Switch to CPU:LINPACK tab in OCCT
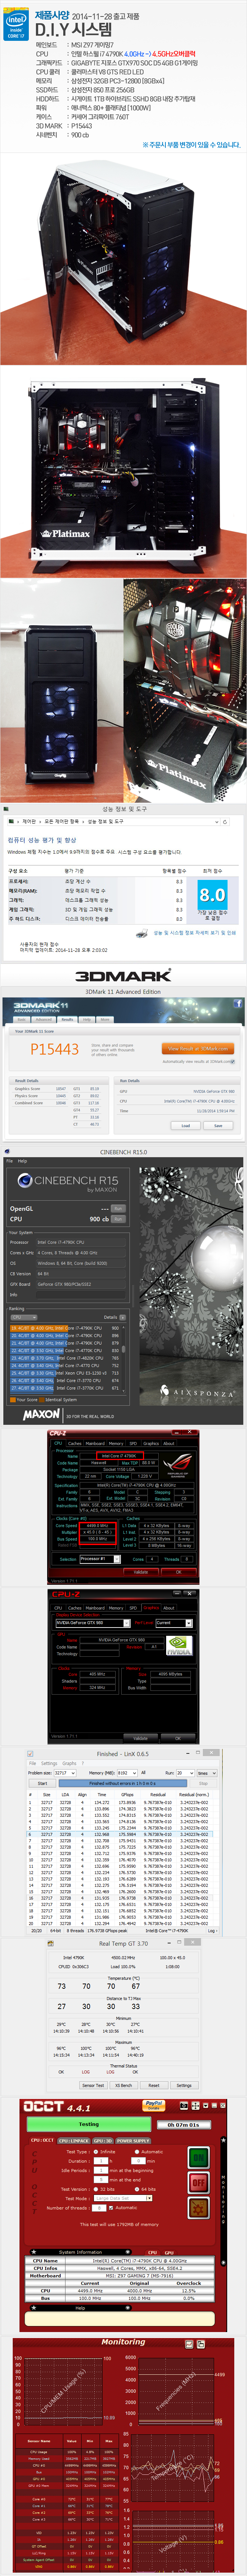This screenshot has height=2576, width=247. pos(74,2140)
